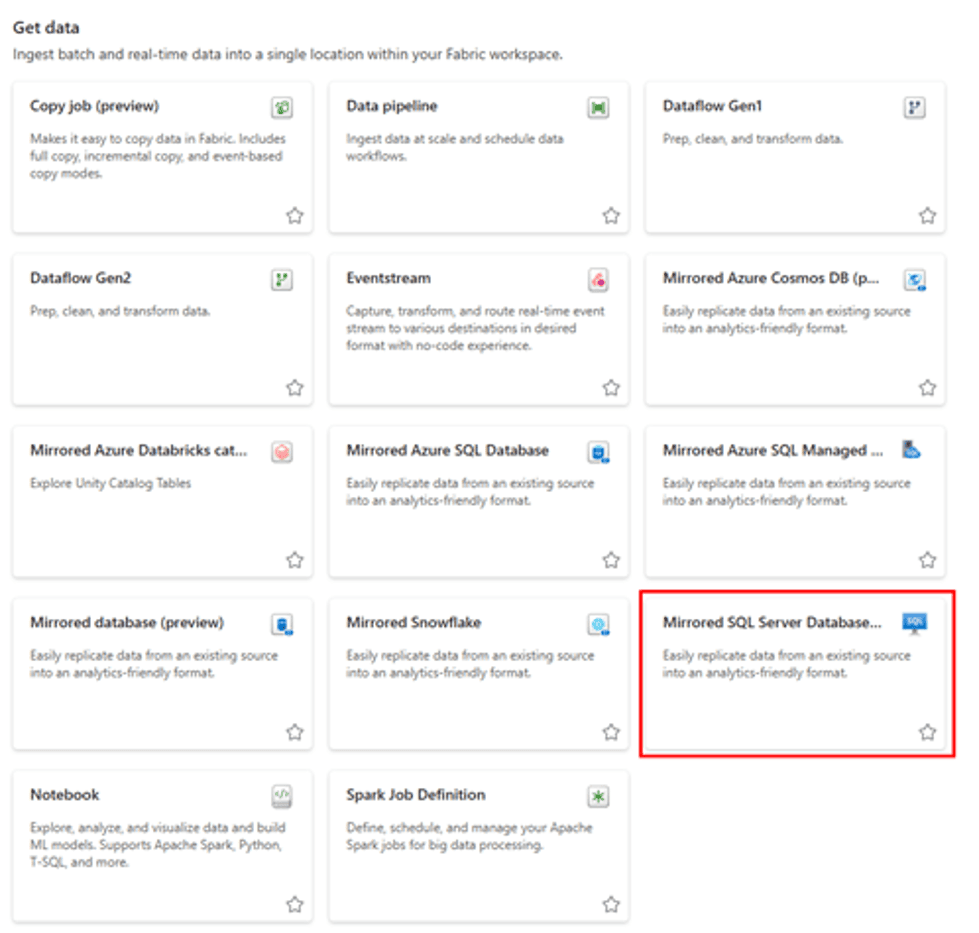The width and height of the screenshot is (979, 933).
Task: Click the Mirrored Azure Cosmos DB icon
Action: (x=915, y=279)
